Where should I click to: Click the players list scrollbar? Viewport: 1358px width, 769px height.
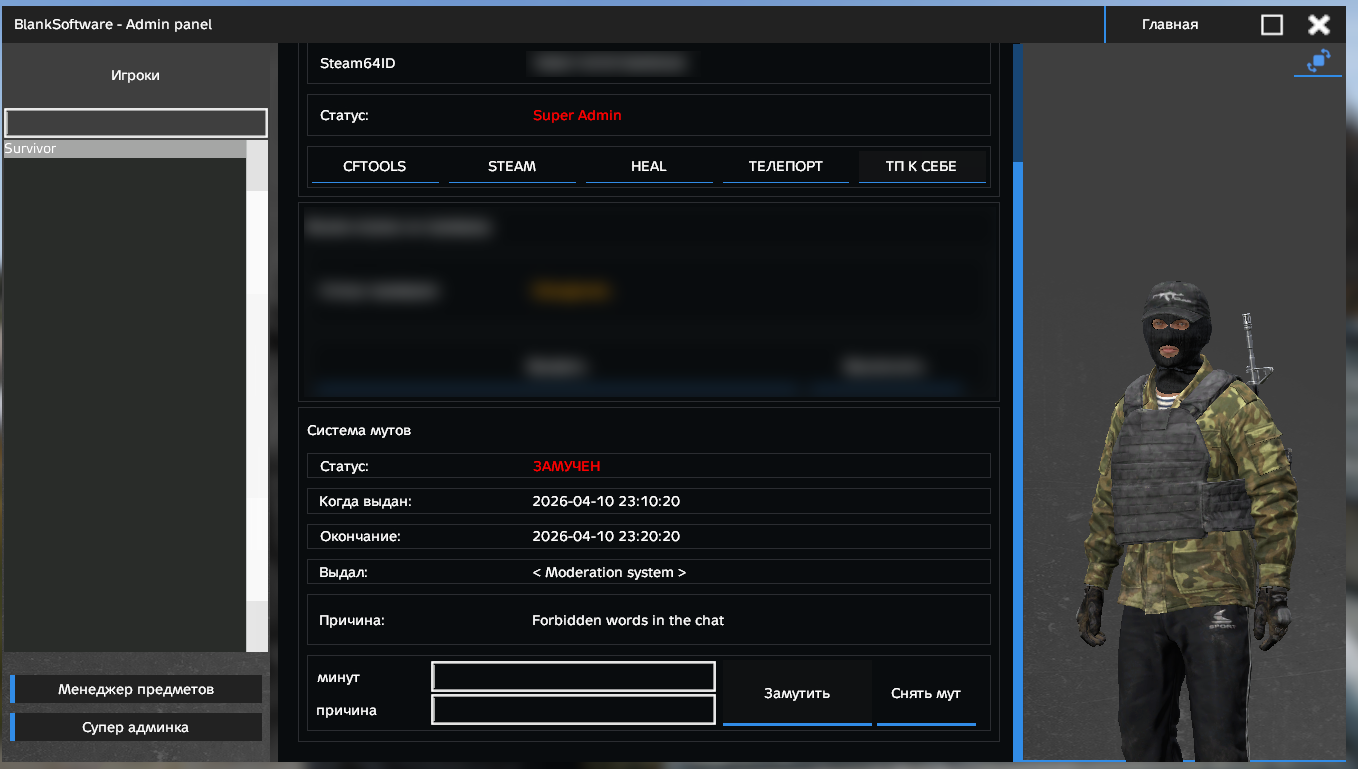point(257,396)
